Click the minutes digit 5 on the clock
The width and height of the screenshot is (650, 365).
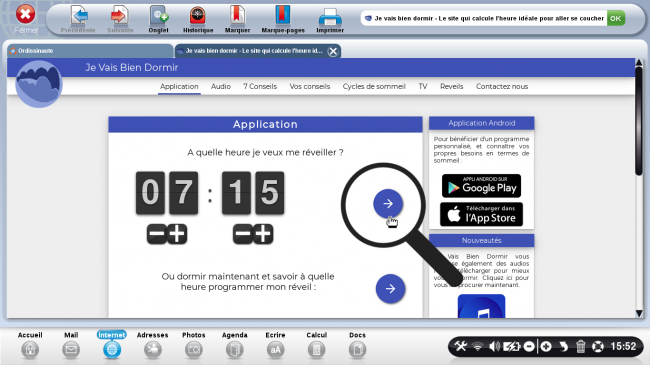click(x=269, y=193)
